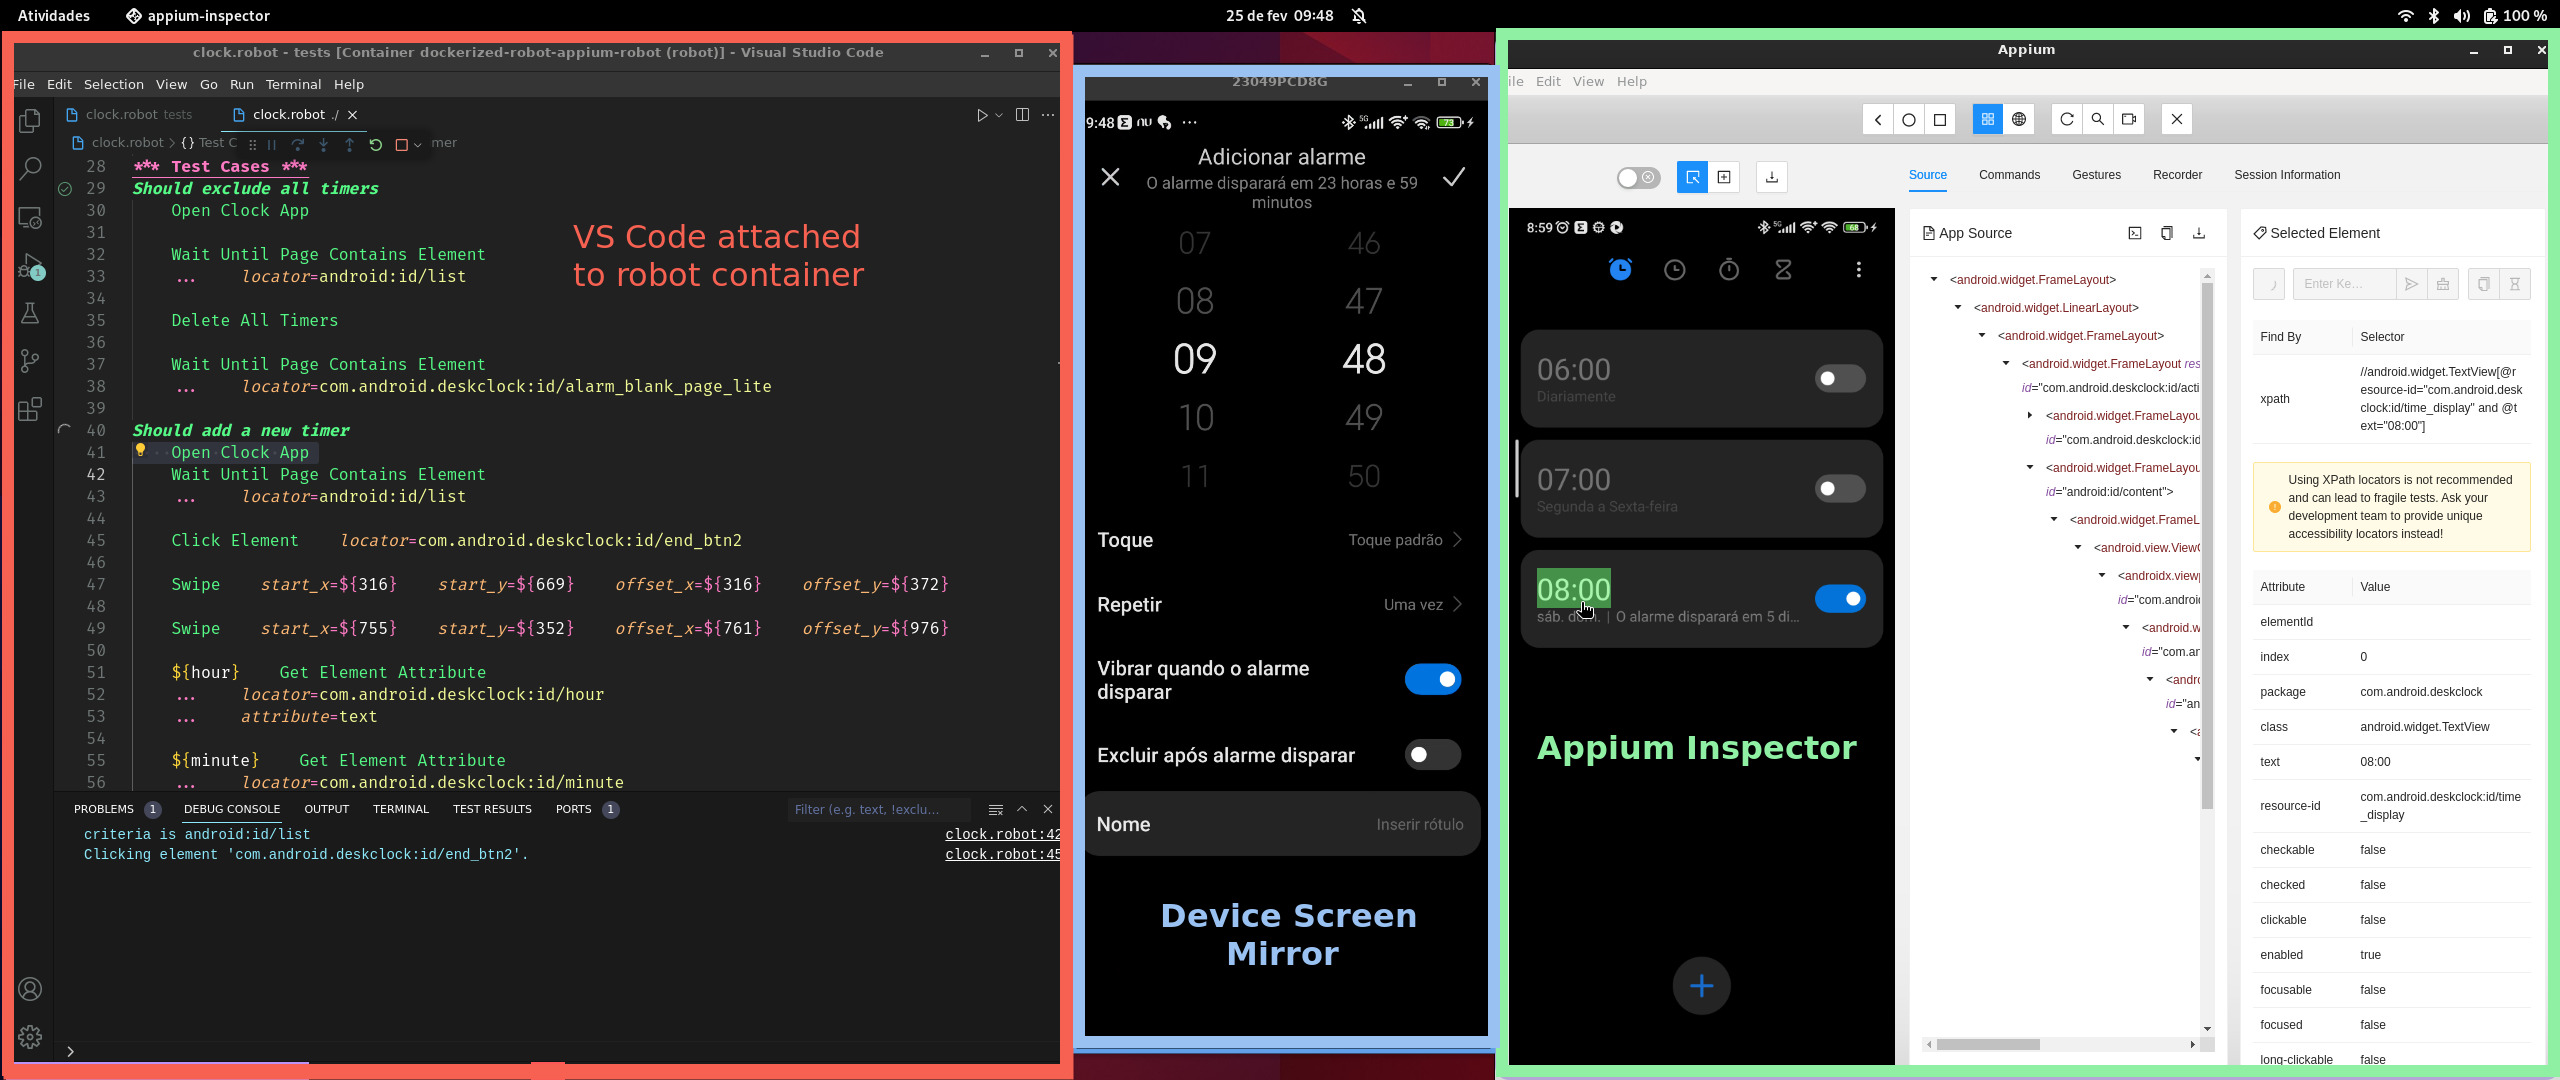Disable vibrate when alarm rings switch
Screen dimensions: 2560x1080
pyautogui.click(x=1432, y=680)
